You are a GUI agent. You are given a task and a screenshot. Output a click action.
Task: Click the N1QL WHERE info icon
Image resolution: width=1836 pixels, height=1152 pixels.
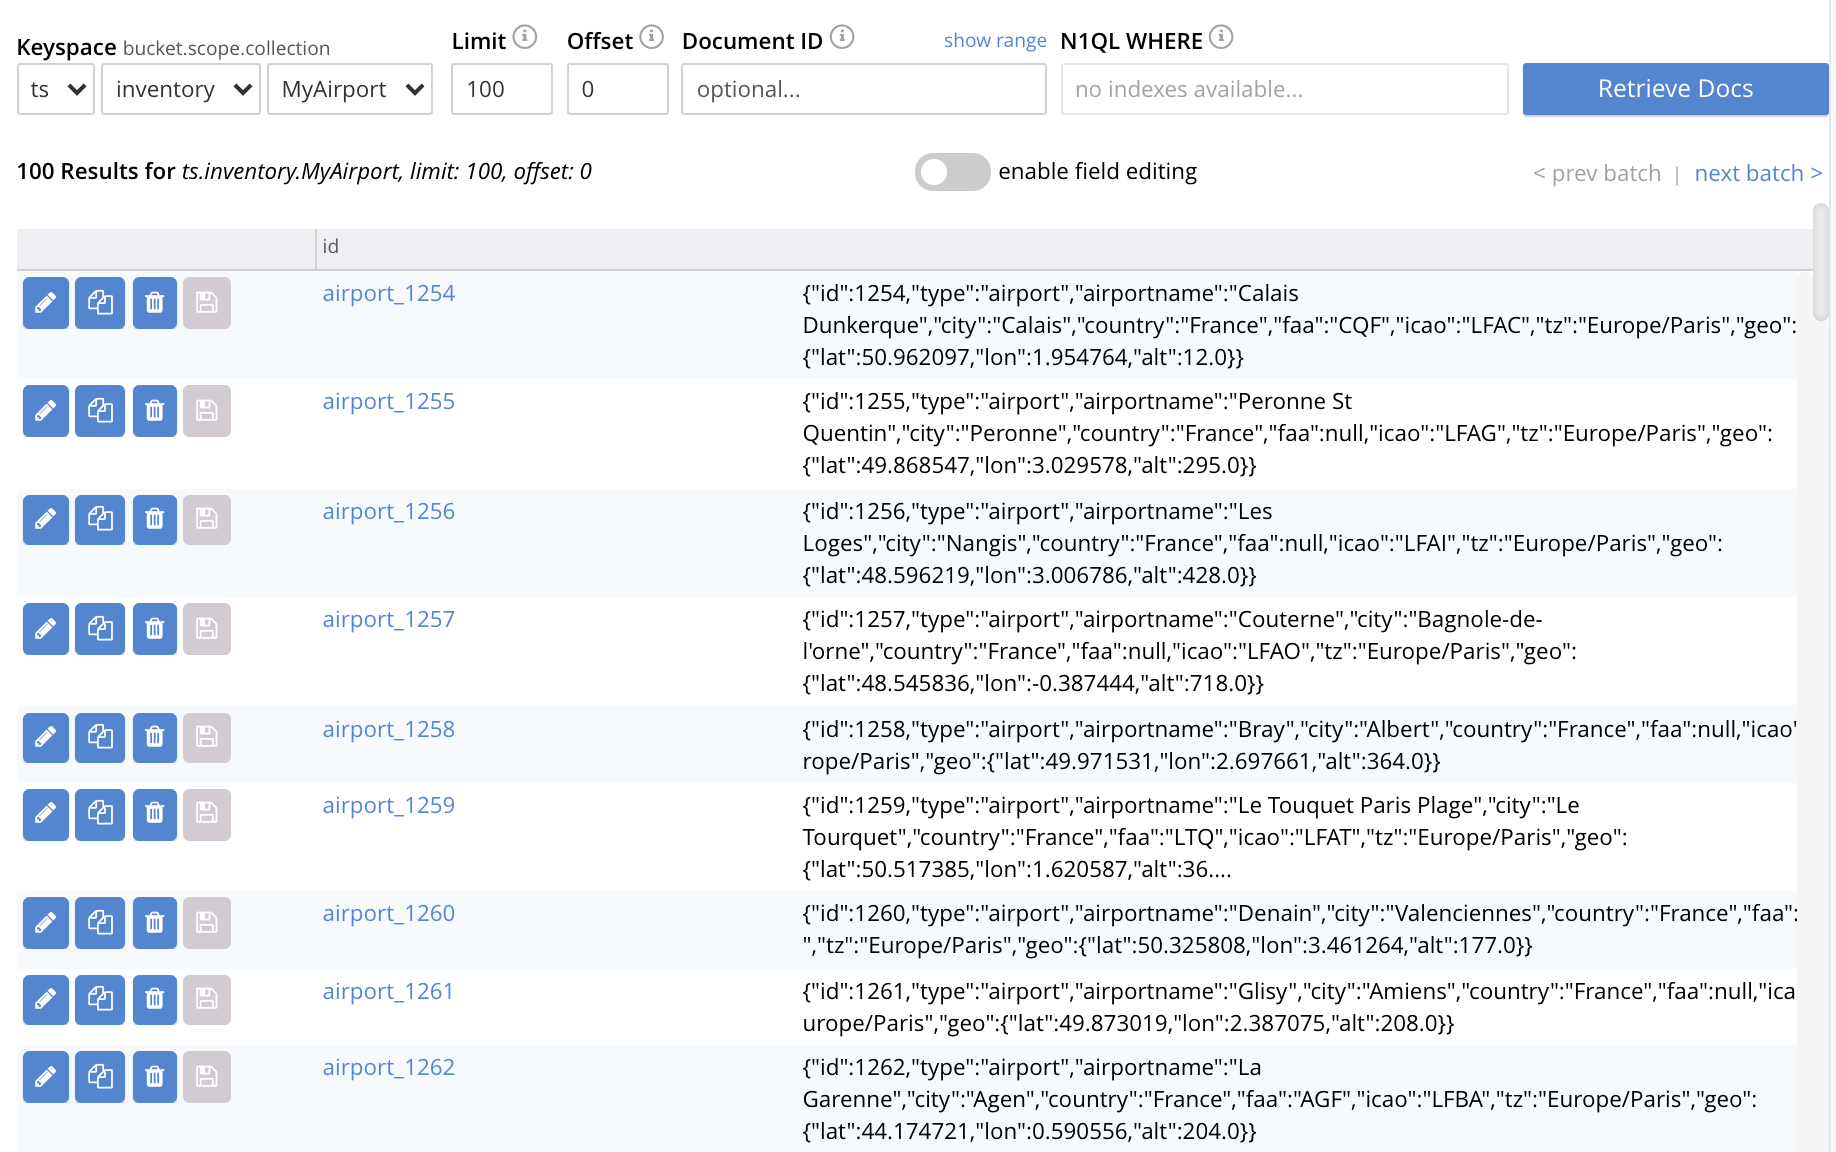click(x=1221, y=38)
